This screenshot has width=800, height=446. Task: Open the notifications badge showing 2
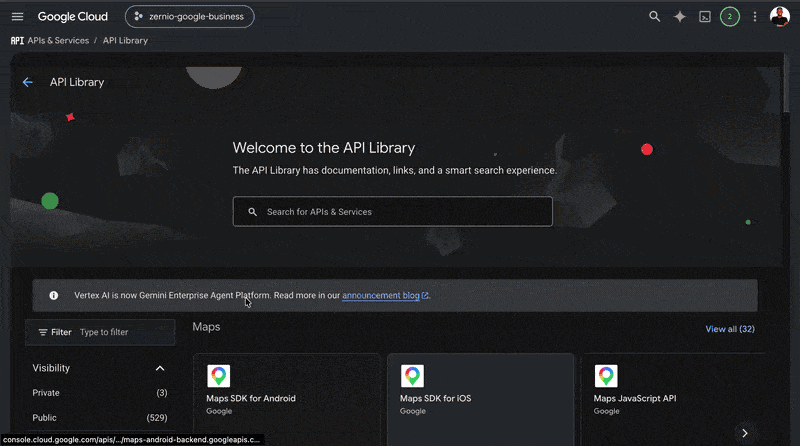click(x=730, y=17)
